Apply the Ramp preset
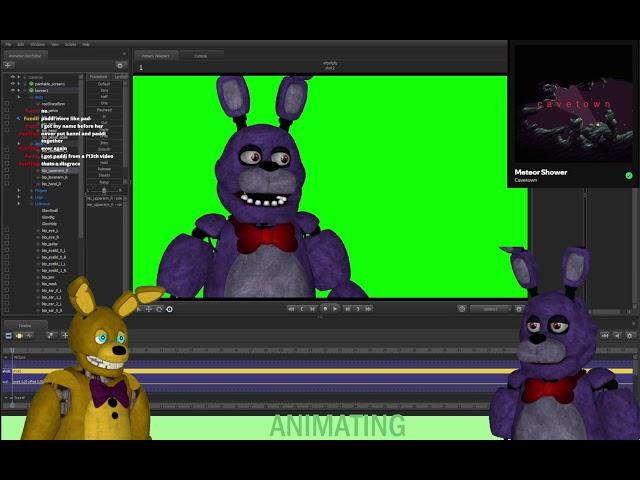The height and width of the screenshot is (480, 640). (104, 182)
